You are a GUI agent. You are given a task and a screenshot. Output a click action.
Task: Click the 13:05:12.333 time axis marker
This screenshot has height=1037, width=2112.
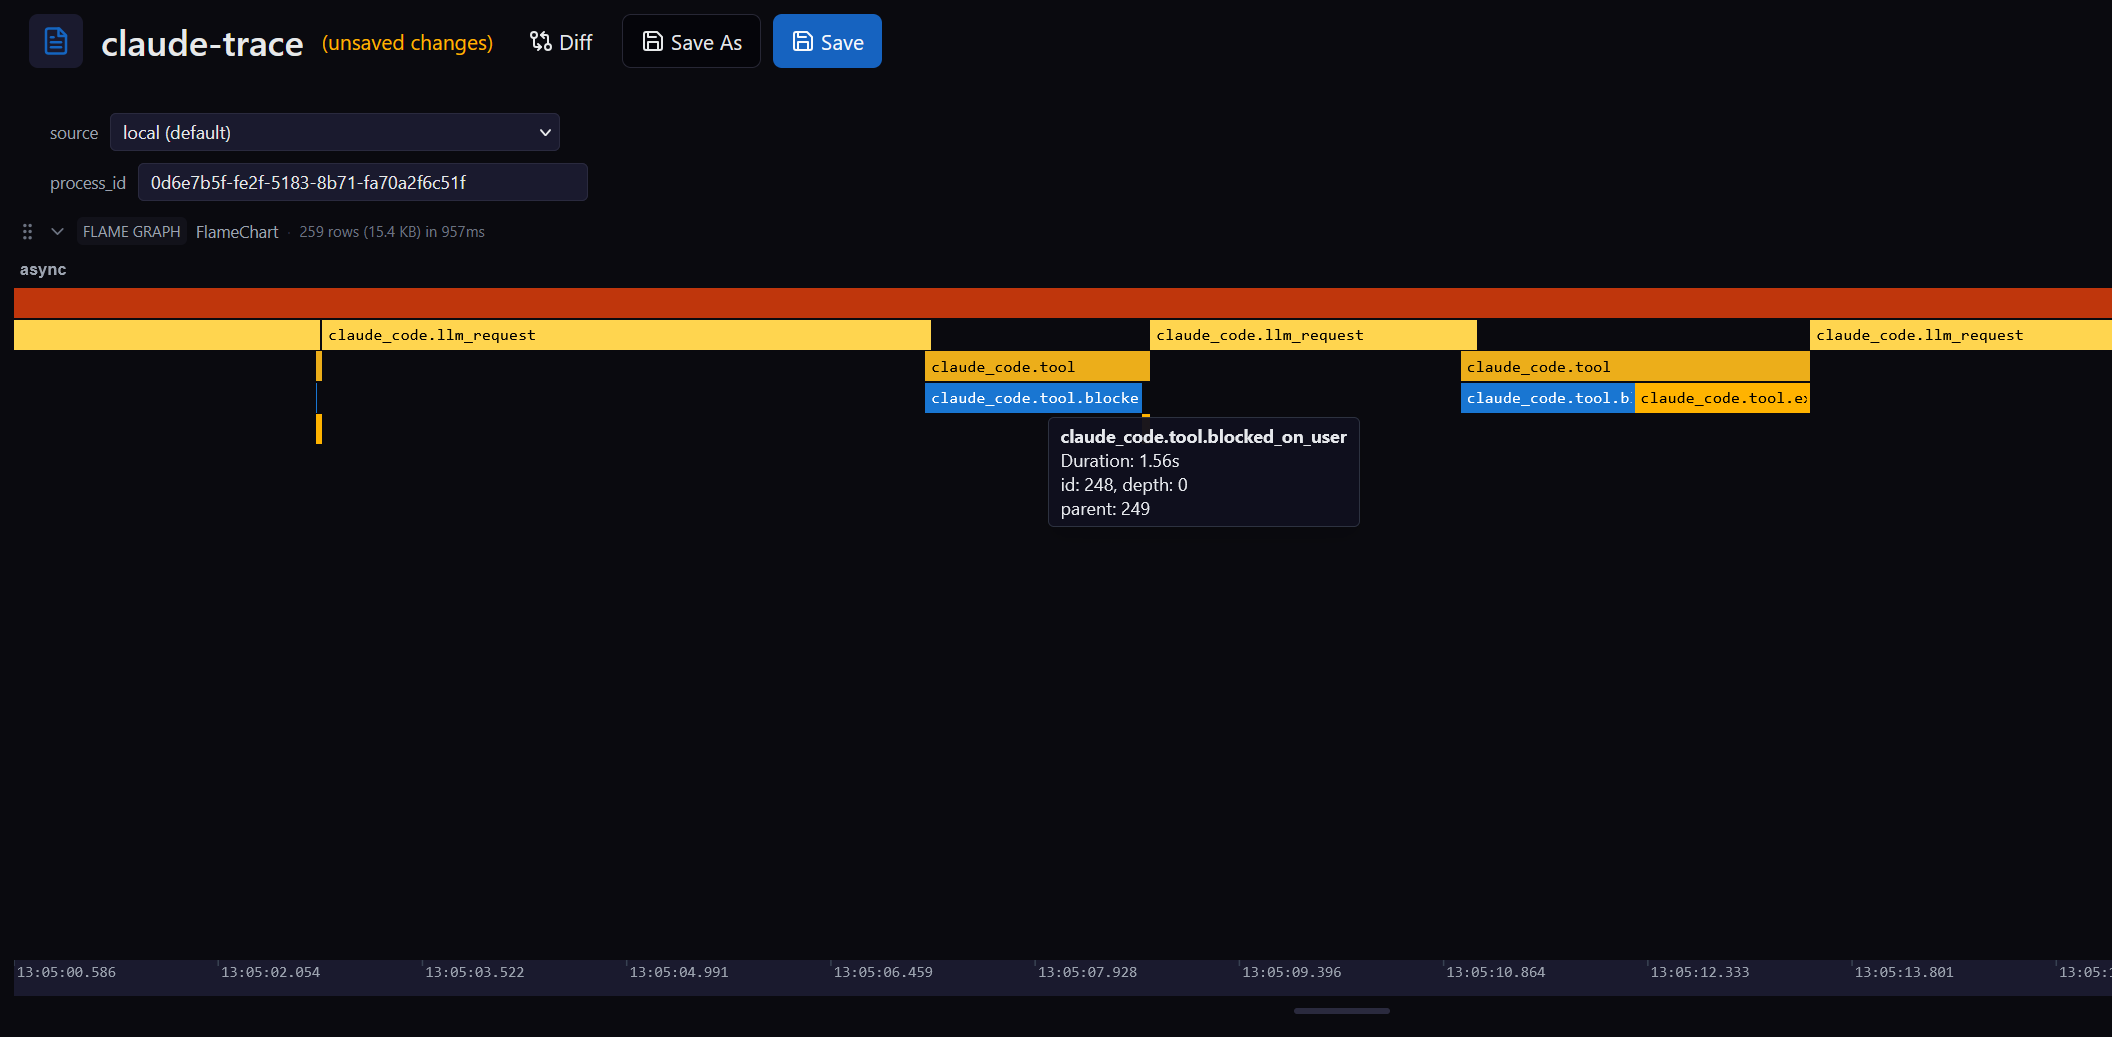pyautogui.click(x=1700, y=972)
